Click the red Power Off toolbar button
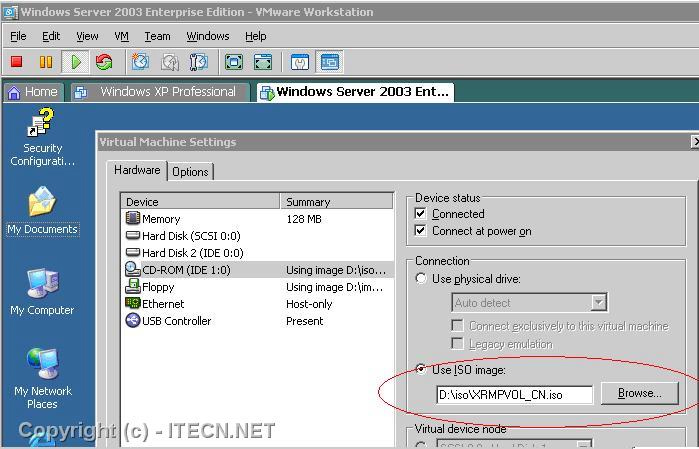The image size is (699, 449). pos(17,62)
